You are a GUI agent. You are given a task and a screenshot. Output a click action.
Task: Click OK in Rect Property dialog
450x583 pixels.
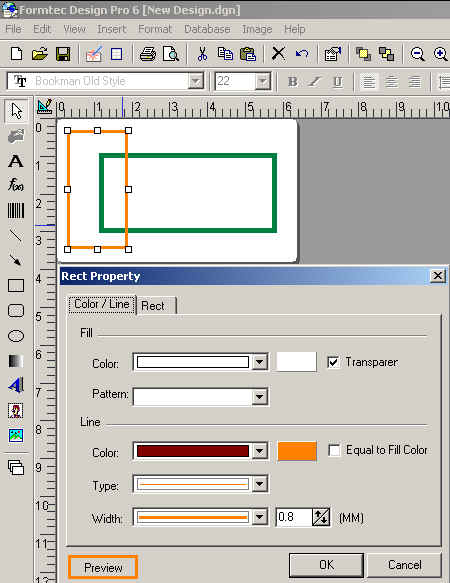326,565
